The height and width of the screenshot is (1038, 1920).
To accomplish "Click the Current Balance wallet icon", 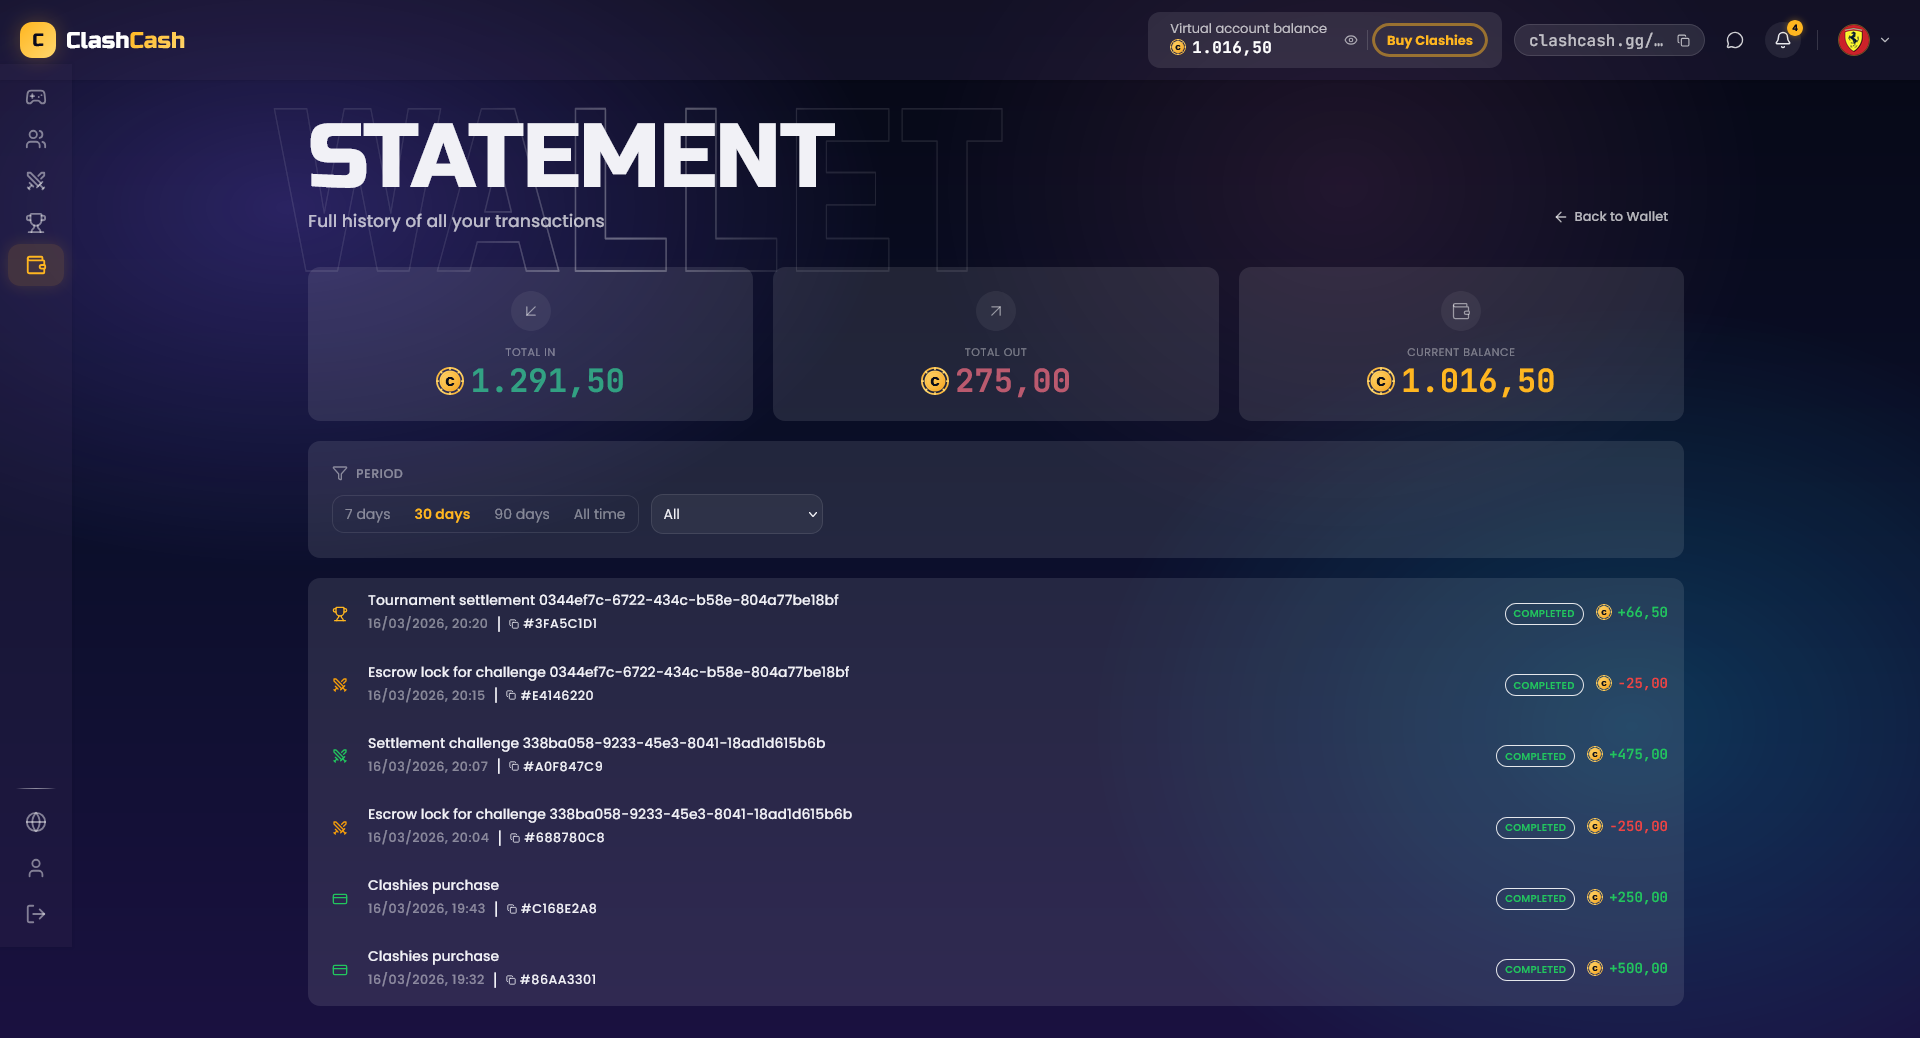I will (1461, 311).
